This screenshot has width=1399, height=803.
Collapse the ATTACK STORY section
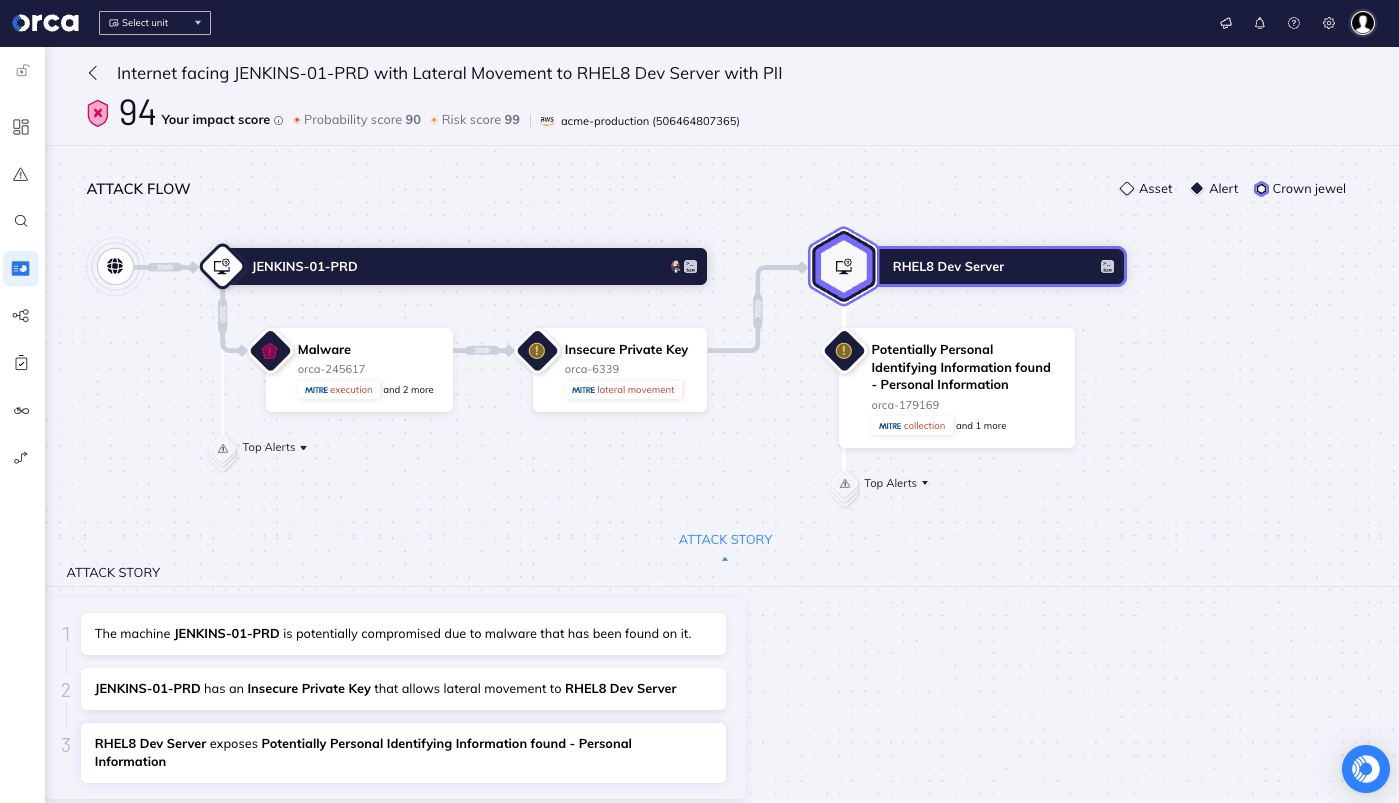pos(725,545)
